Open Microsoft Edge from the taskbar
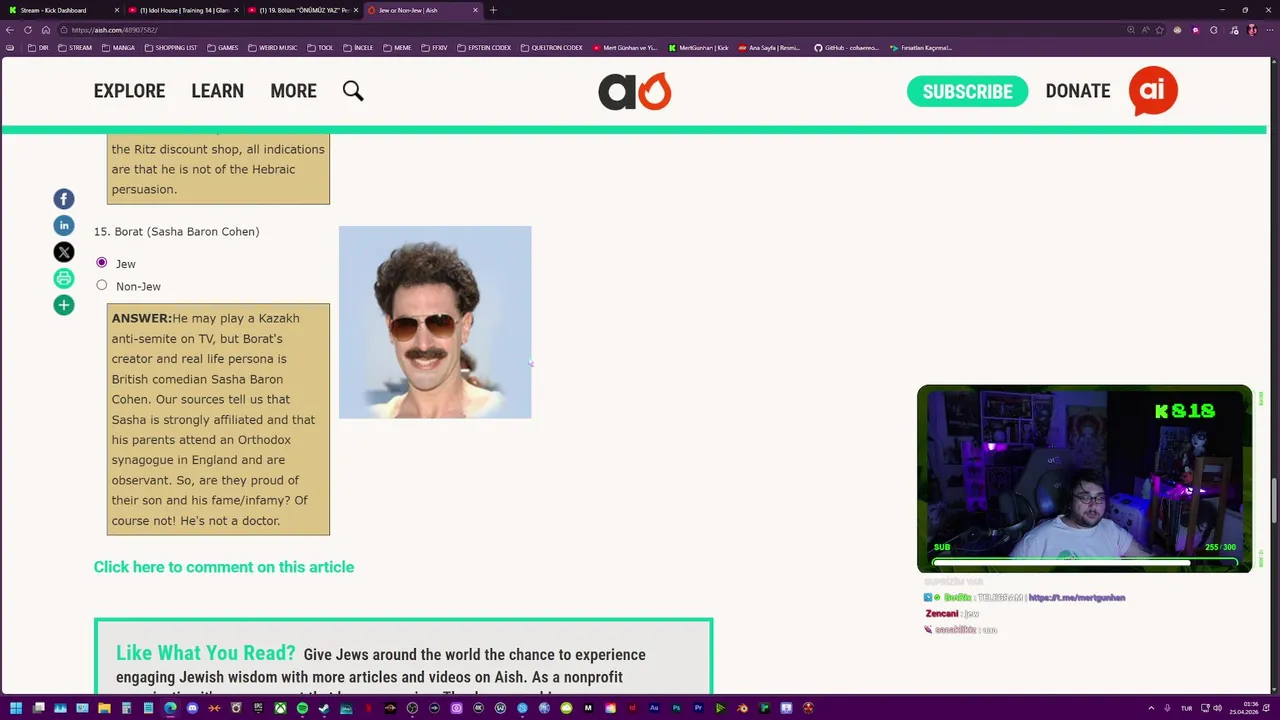 [x=170, y=708]
